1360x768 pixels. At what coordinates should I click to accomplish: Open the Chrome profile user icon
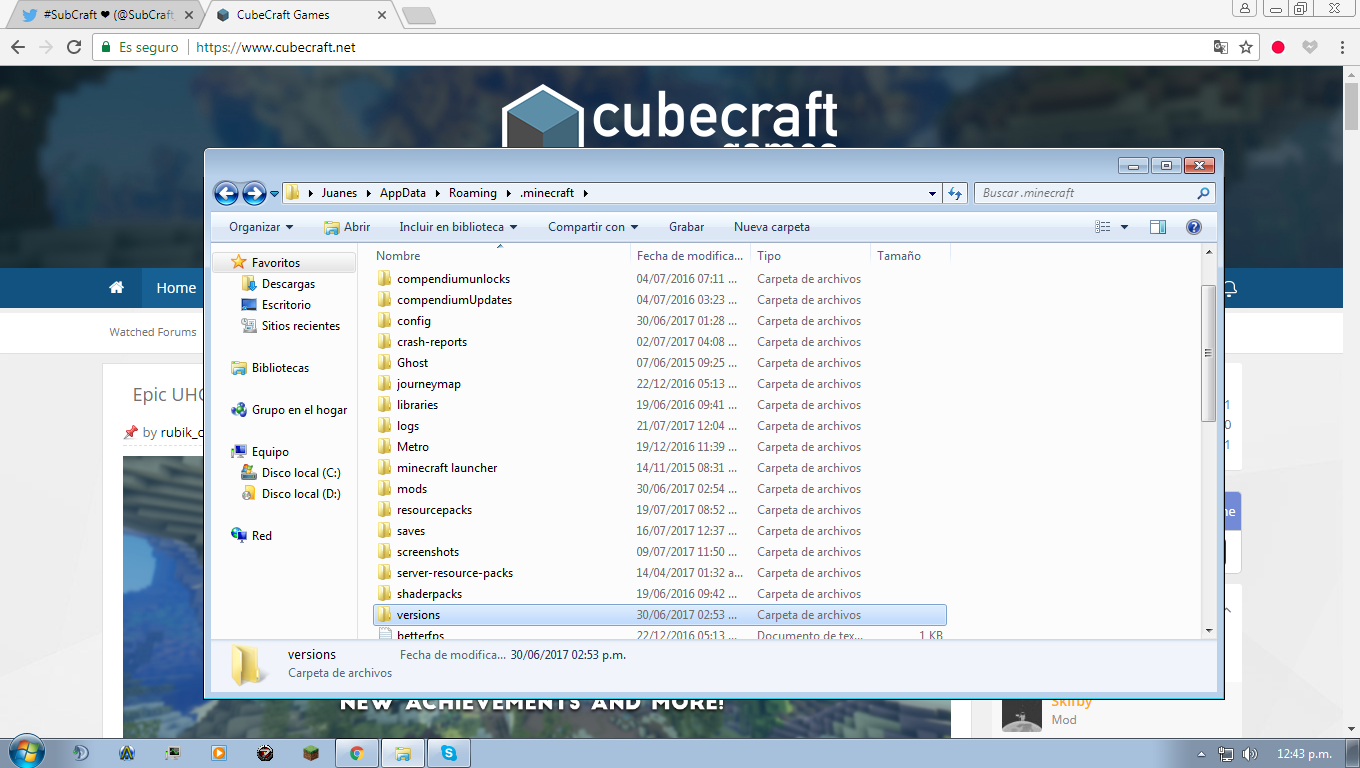tap(1245, 8)
